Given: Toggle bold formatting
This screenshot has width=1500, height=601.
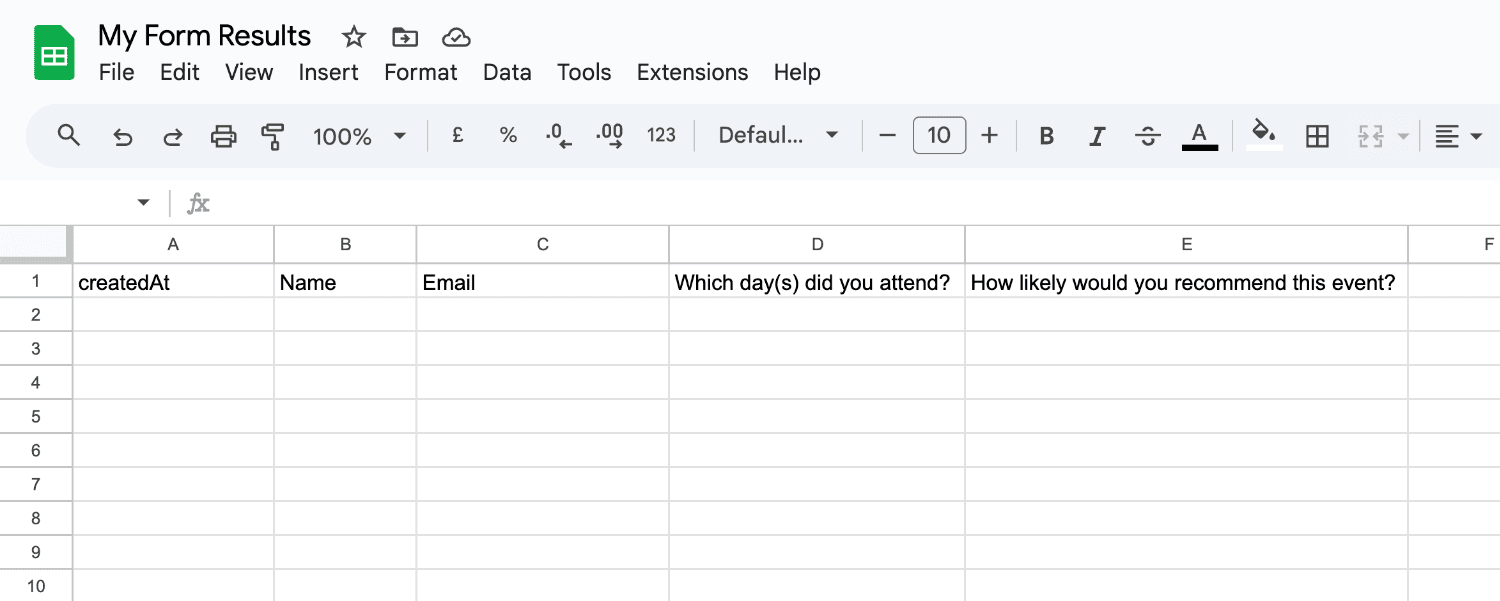Looking at the screenshot, I should pyautogui.click(x=1047, y=136).
